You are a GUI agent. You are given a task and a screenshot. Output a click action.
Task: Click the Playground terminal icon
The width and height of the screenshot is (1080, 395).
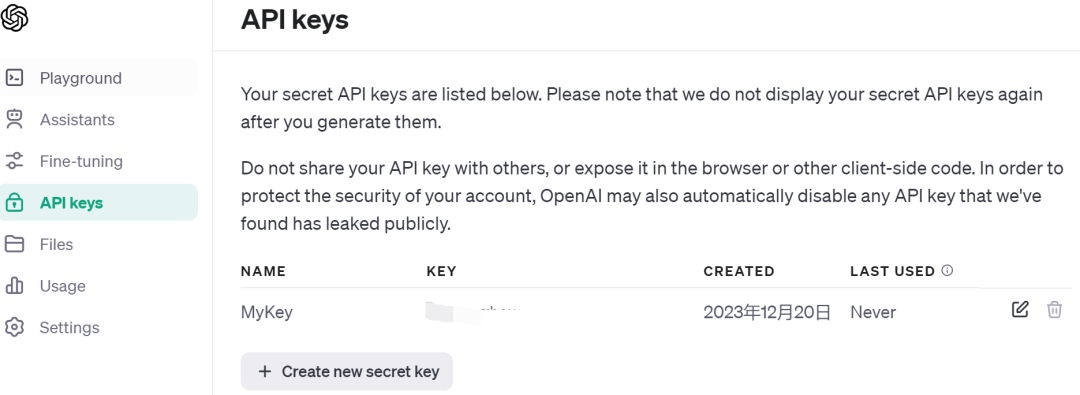14,78
